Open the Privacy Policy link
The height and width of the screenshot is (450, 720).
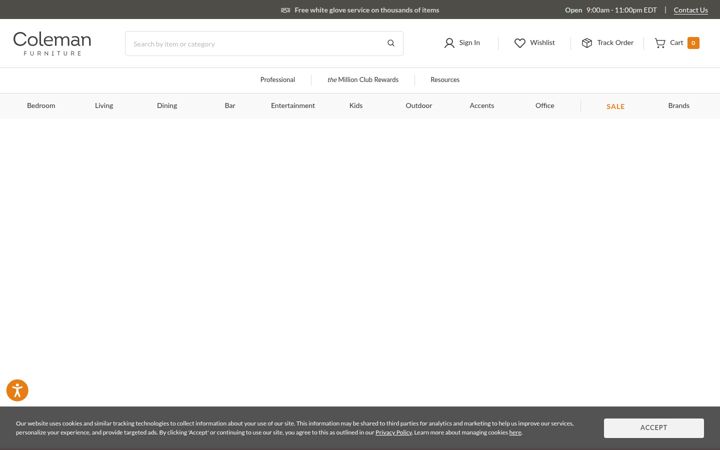click(x=394, y=433)
